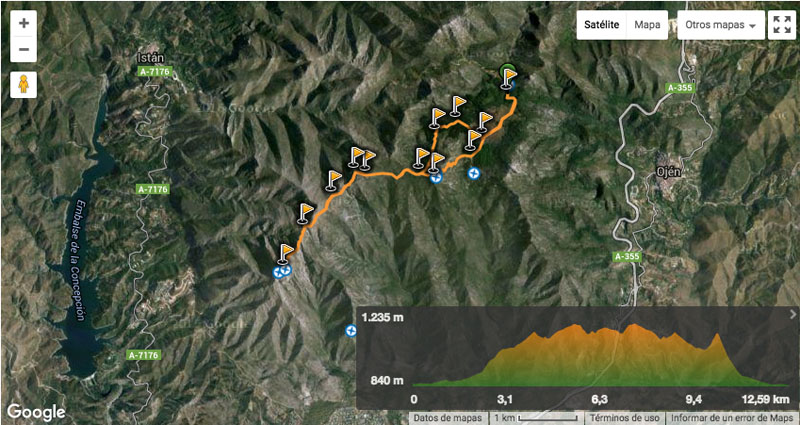Viewport: 800px width, 425px height.
Task: Collapse the elevation profile panel arrow
Action: (793, 314)
